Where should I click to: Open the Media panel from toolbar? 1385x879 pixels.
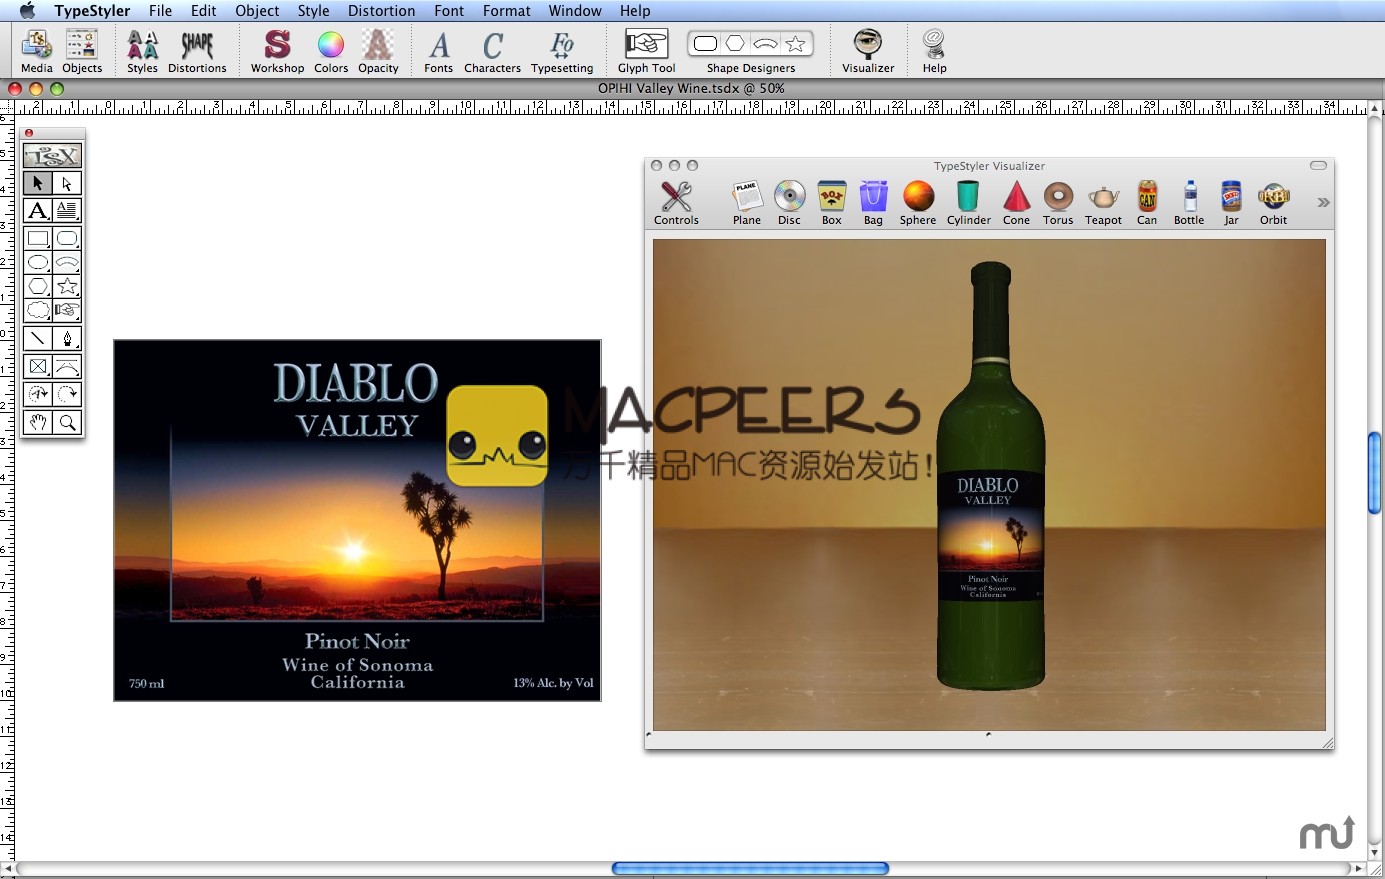point(37,51)
